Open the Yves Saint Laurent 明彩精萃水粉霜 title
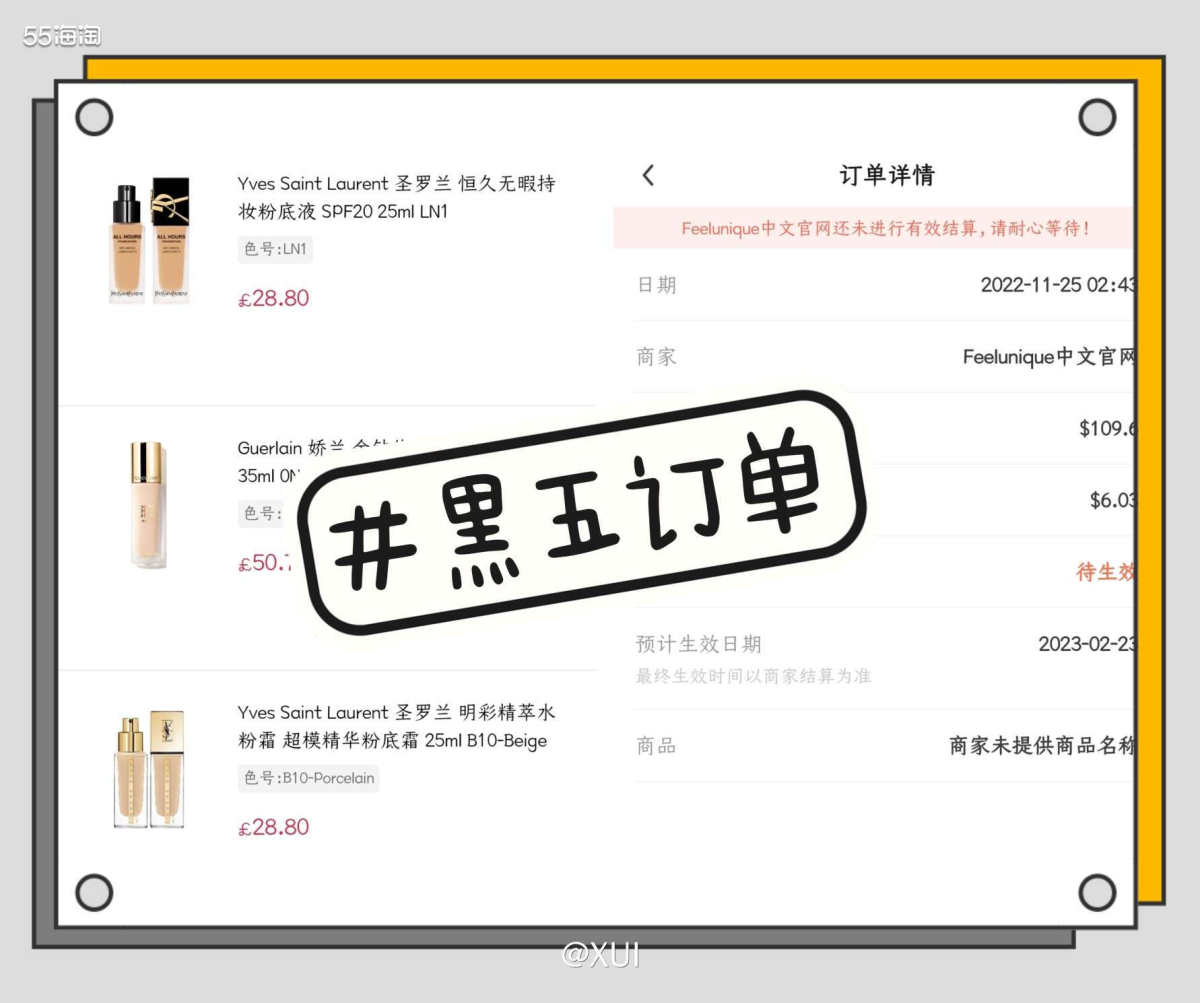This screenshot has width=1200, height=1003. [x=396, y=727]
